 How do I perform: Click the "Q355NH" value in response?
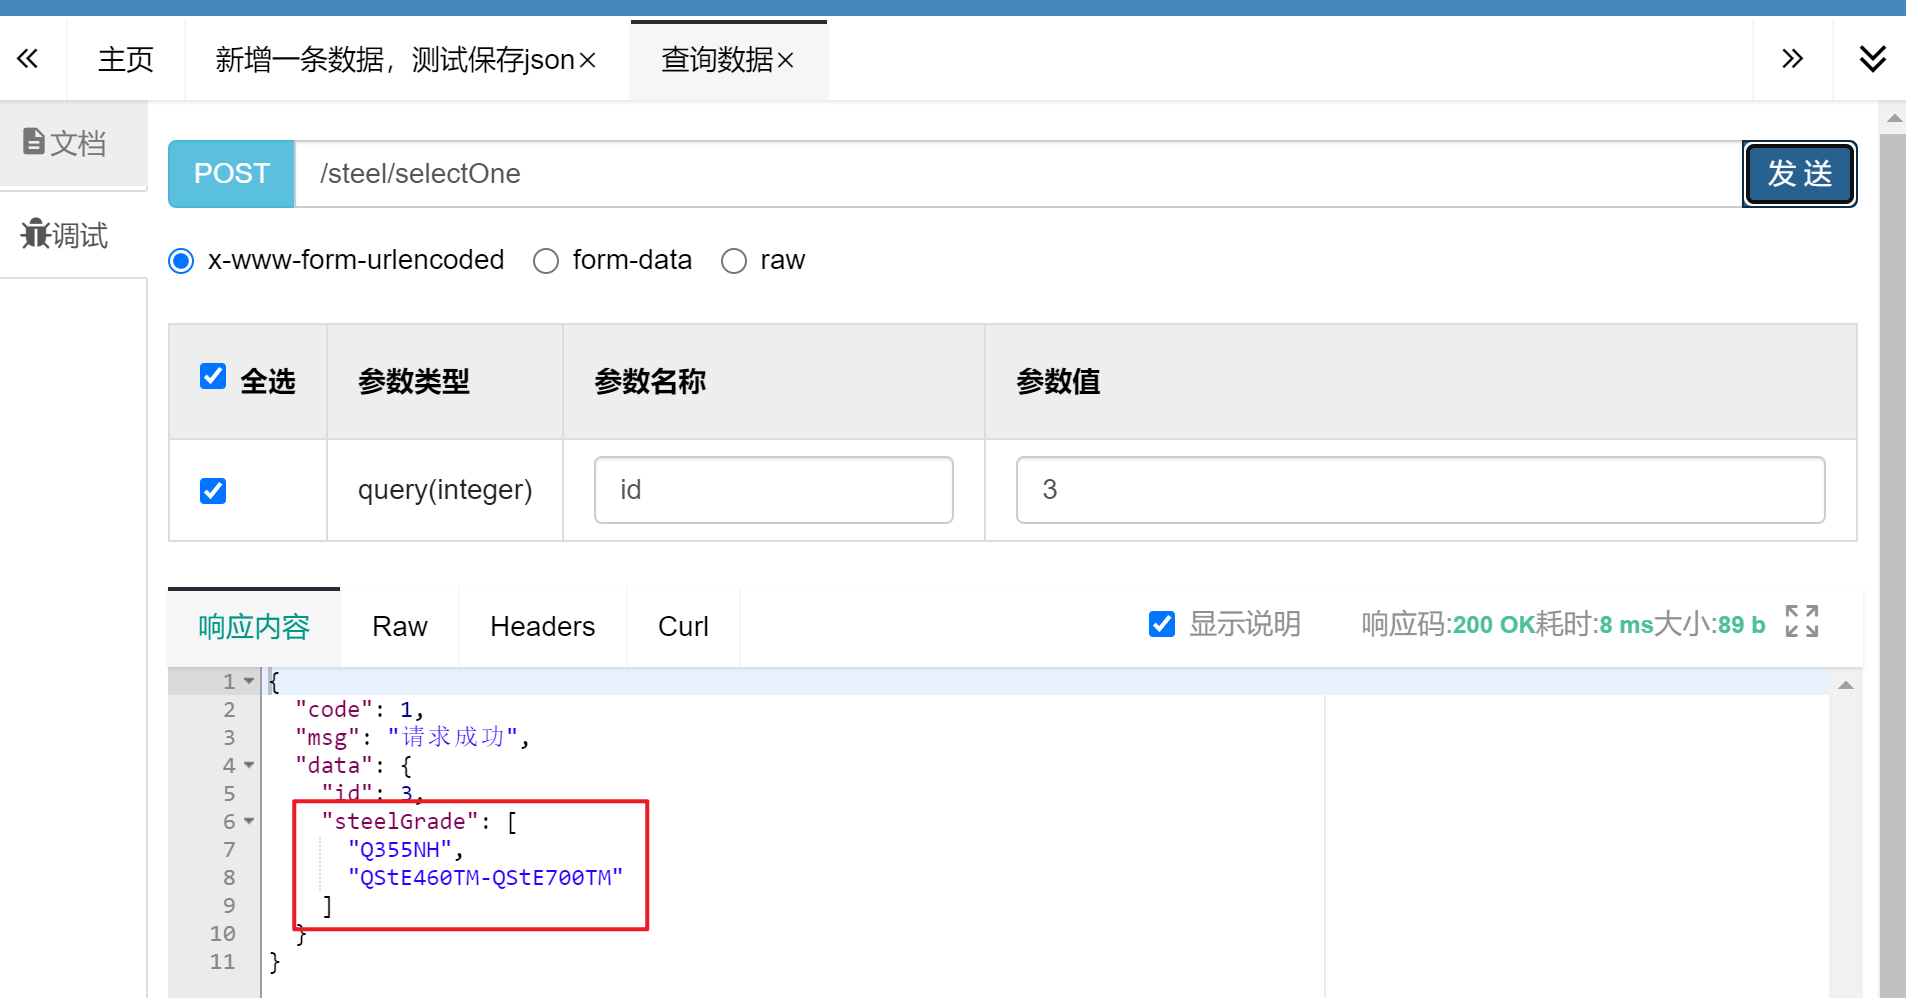tap(400, 850)
